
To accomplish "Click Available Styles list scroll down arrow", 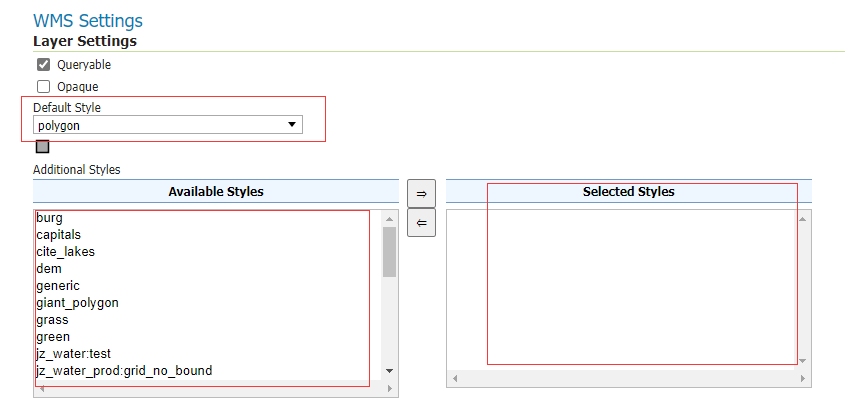I will 389,371.
